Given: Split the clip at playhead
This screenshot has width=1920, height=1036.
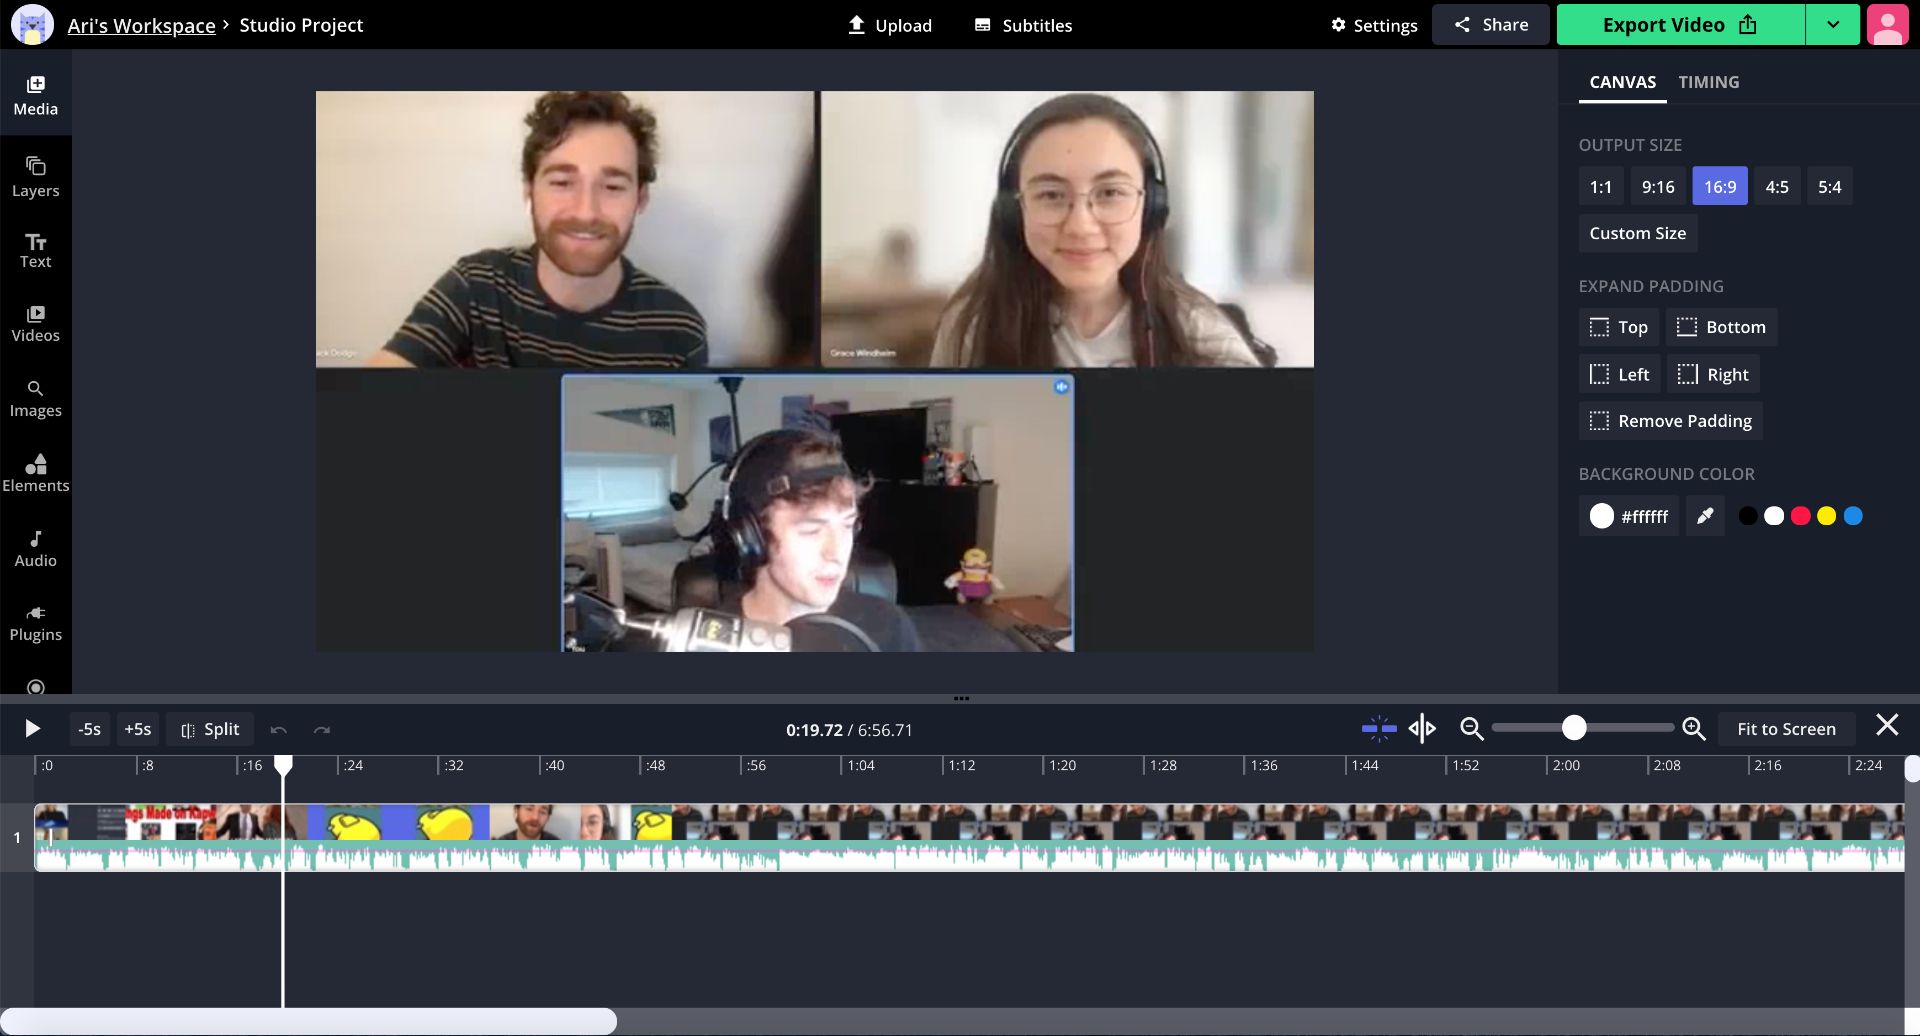Looking at the screenshot, I should [x=210, y=729].
